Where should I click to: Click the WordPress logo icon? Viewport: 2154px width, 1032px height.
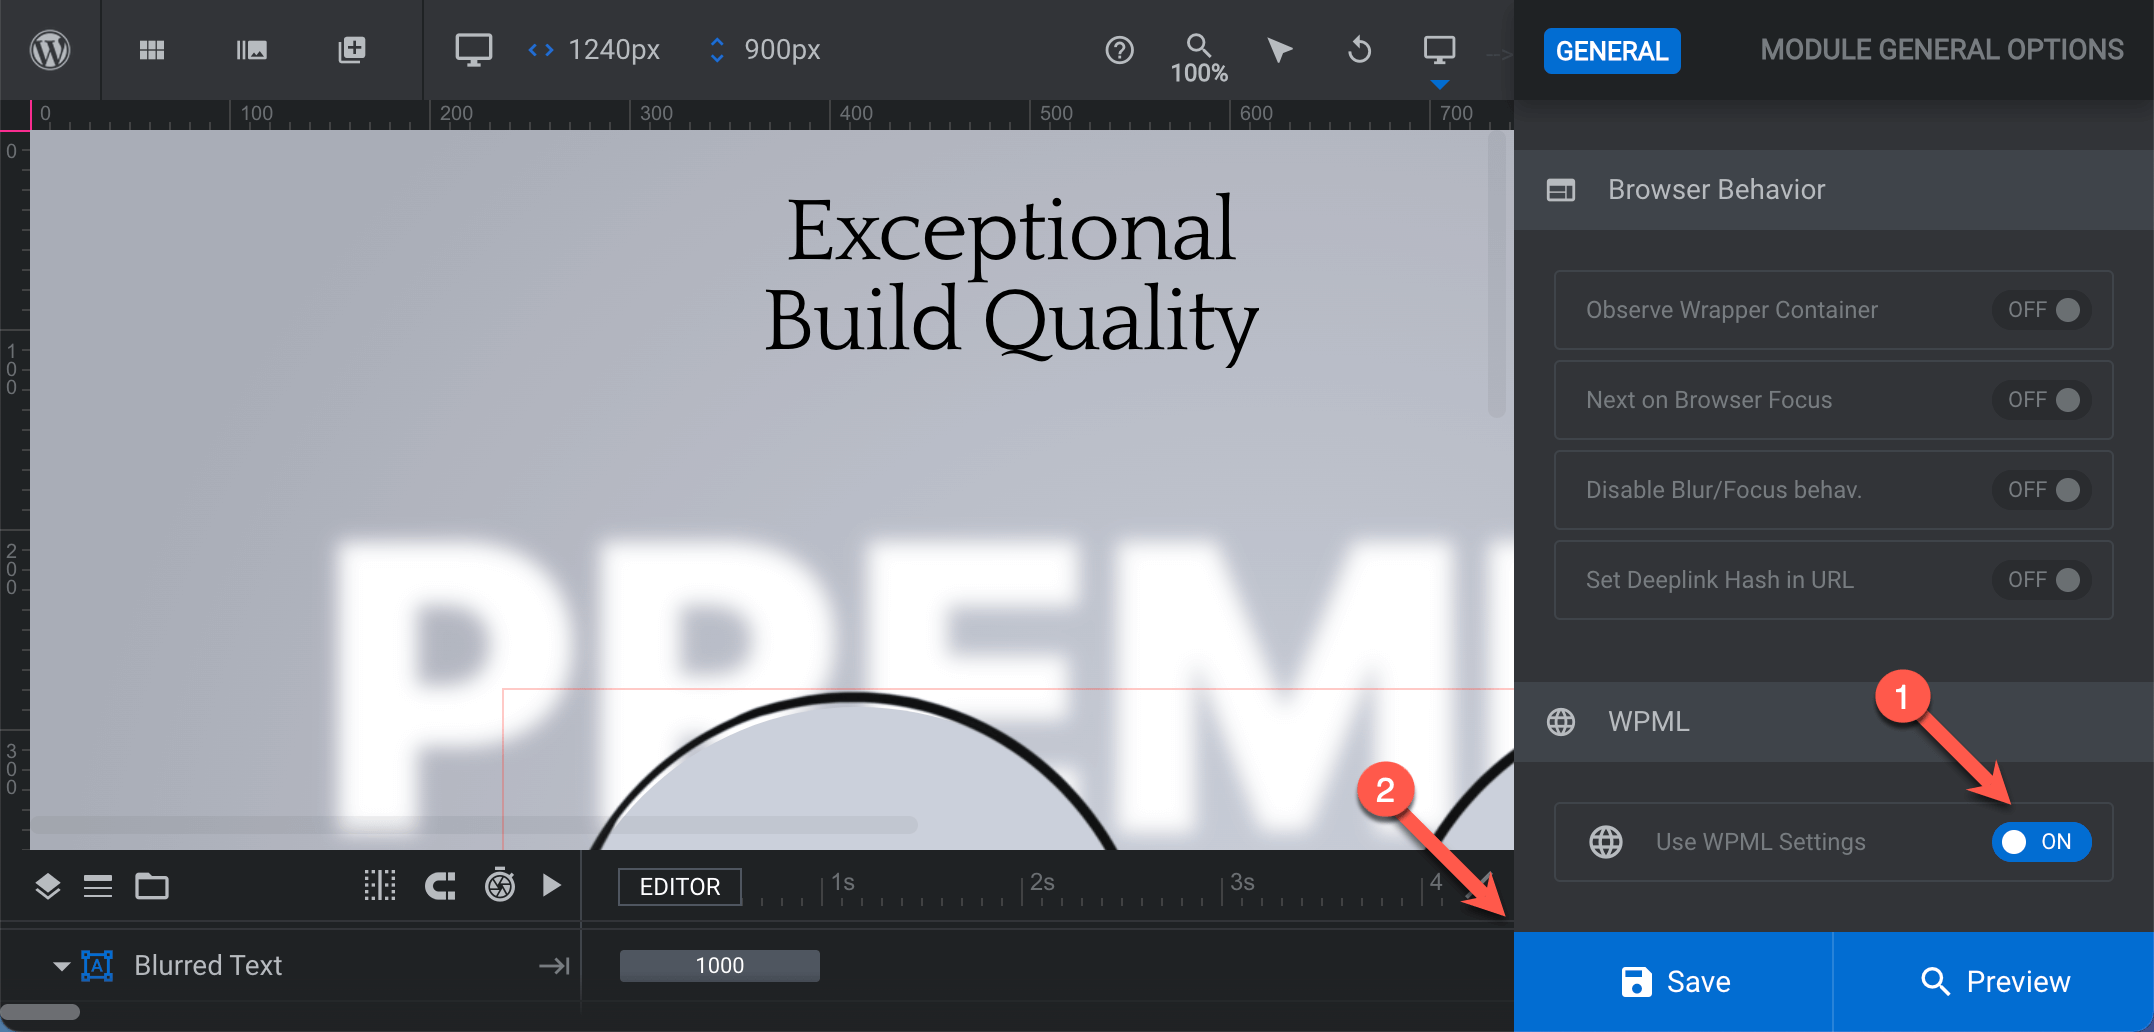pyautogui.click(x=50, y=50)
